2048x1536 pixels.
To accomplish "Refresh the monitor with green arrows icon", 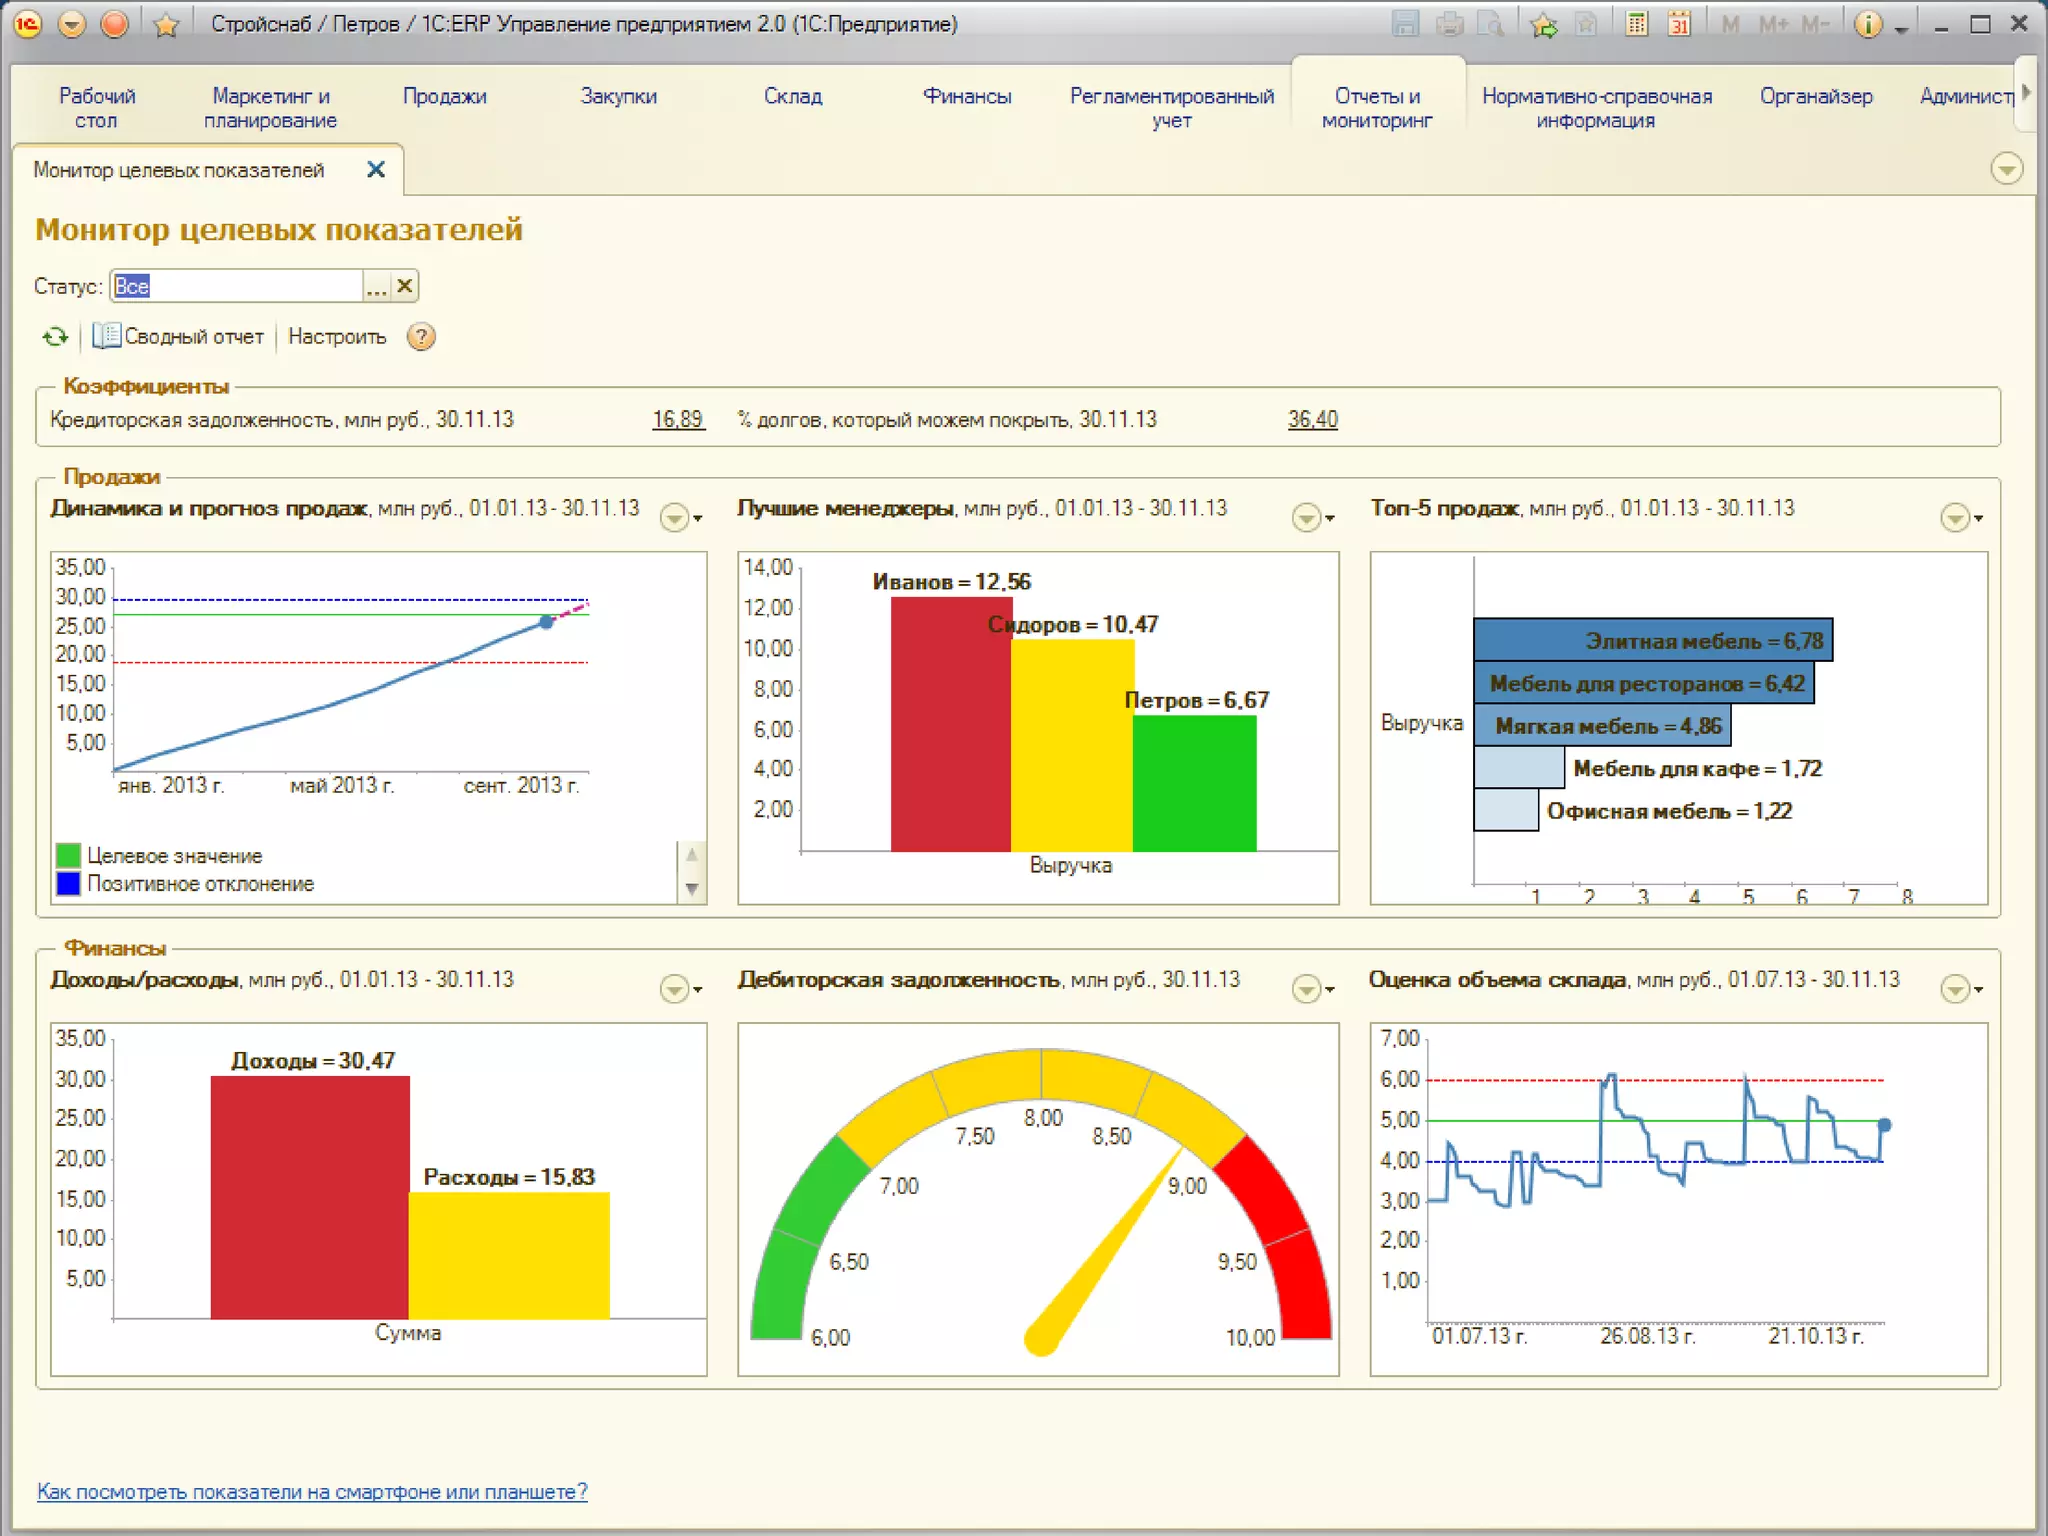I will (55, 337).
